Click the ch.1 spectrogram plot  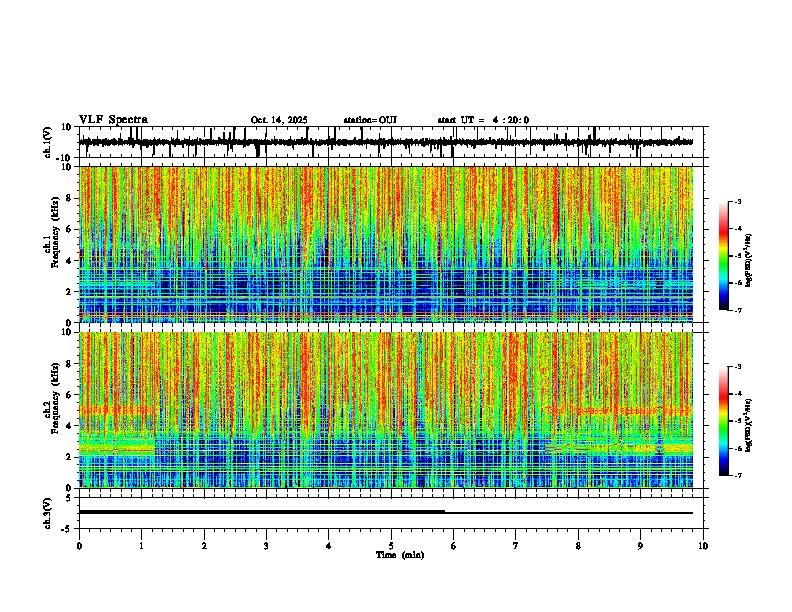(x=386, y=244)
